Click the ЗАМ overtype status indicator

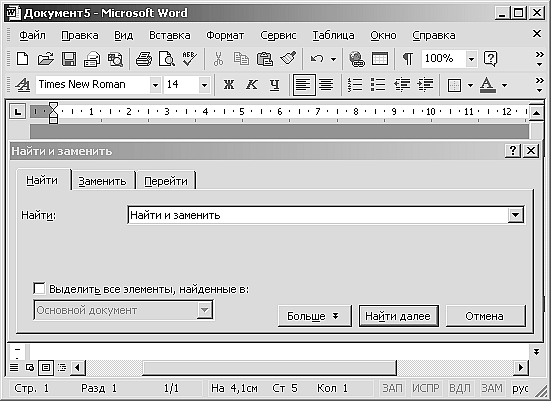492,388
